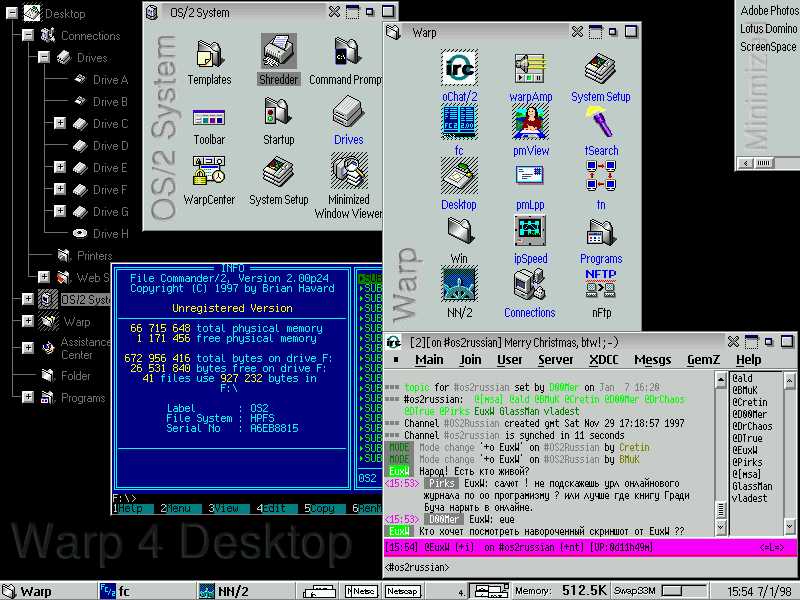Viewport: 800px width, 600px height.
Task: Collapse the Connections branch in the tree
Action: (28, 35)
